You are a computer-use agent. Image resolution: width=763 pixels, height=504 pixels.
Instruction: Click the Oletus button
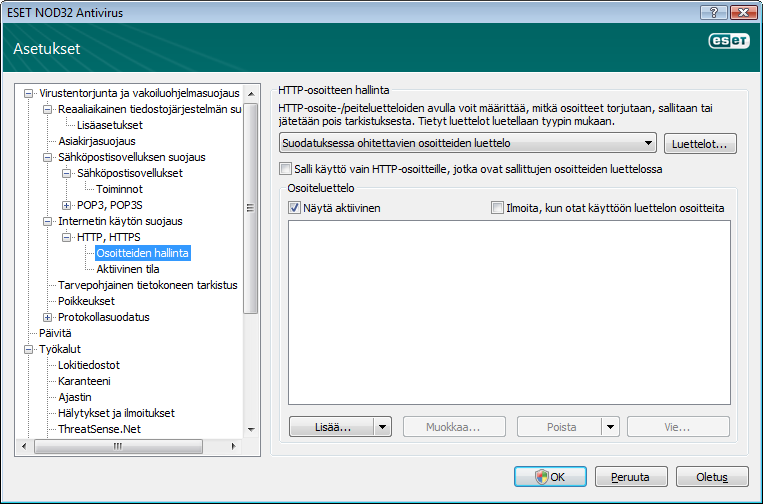(712, 477)
